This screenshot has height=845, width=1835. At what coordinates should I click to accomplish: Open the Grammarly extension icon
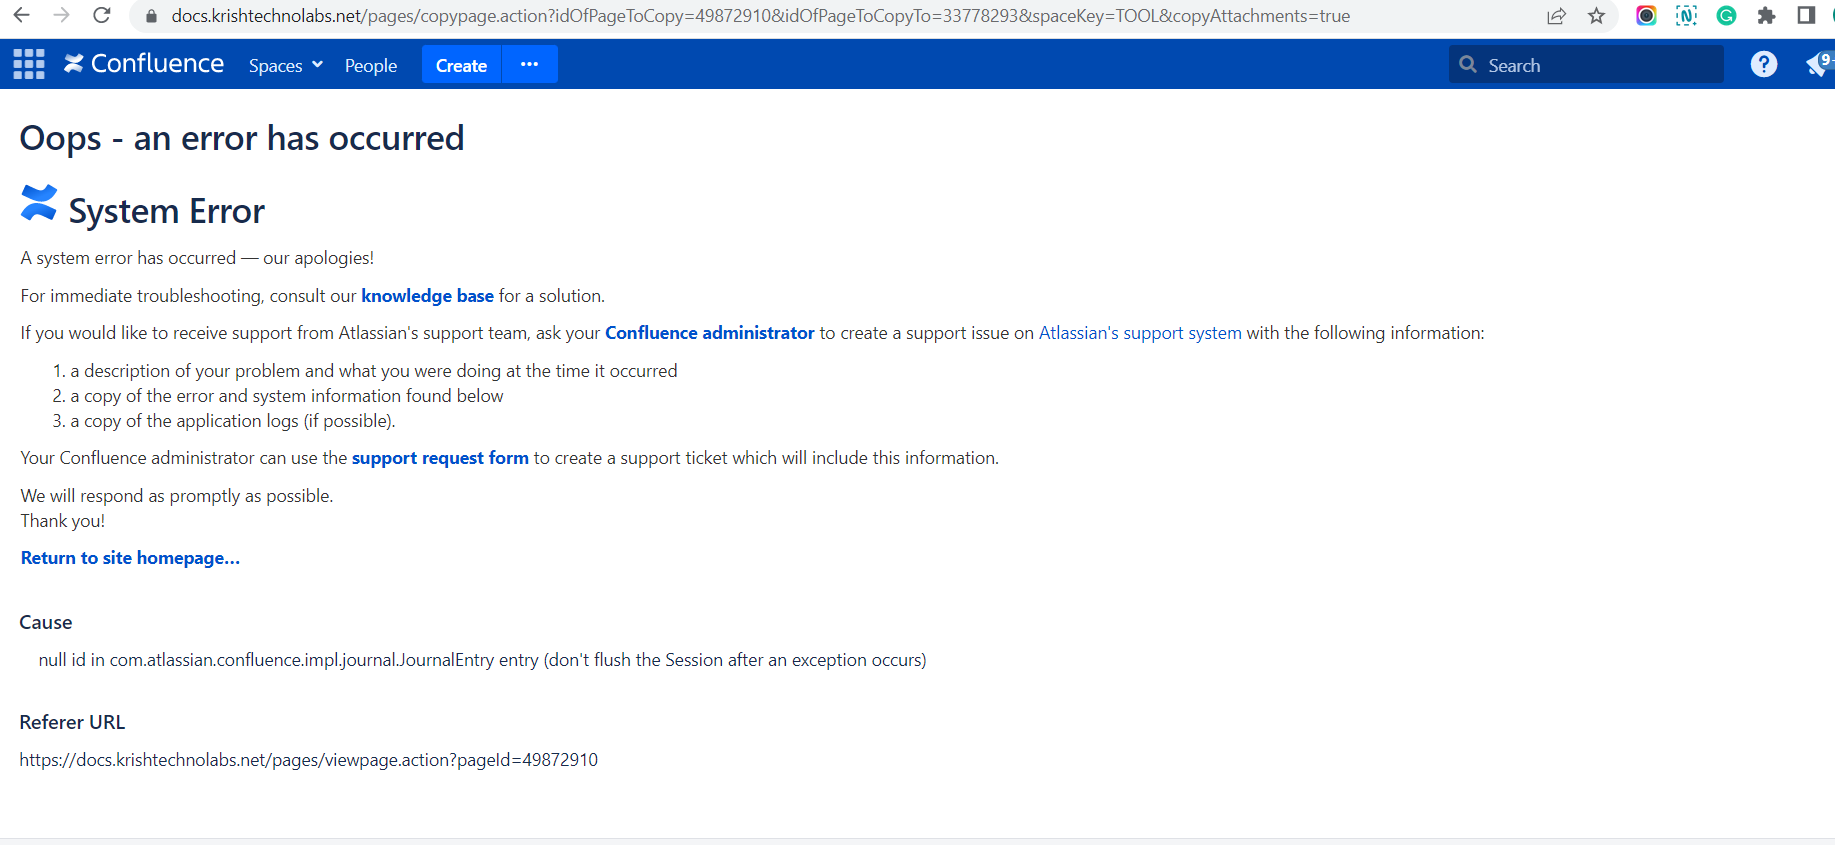click(x=1726, y=16)
